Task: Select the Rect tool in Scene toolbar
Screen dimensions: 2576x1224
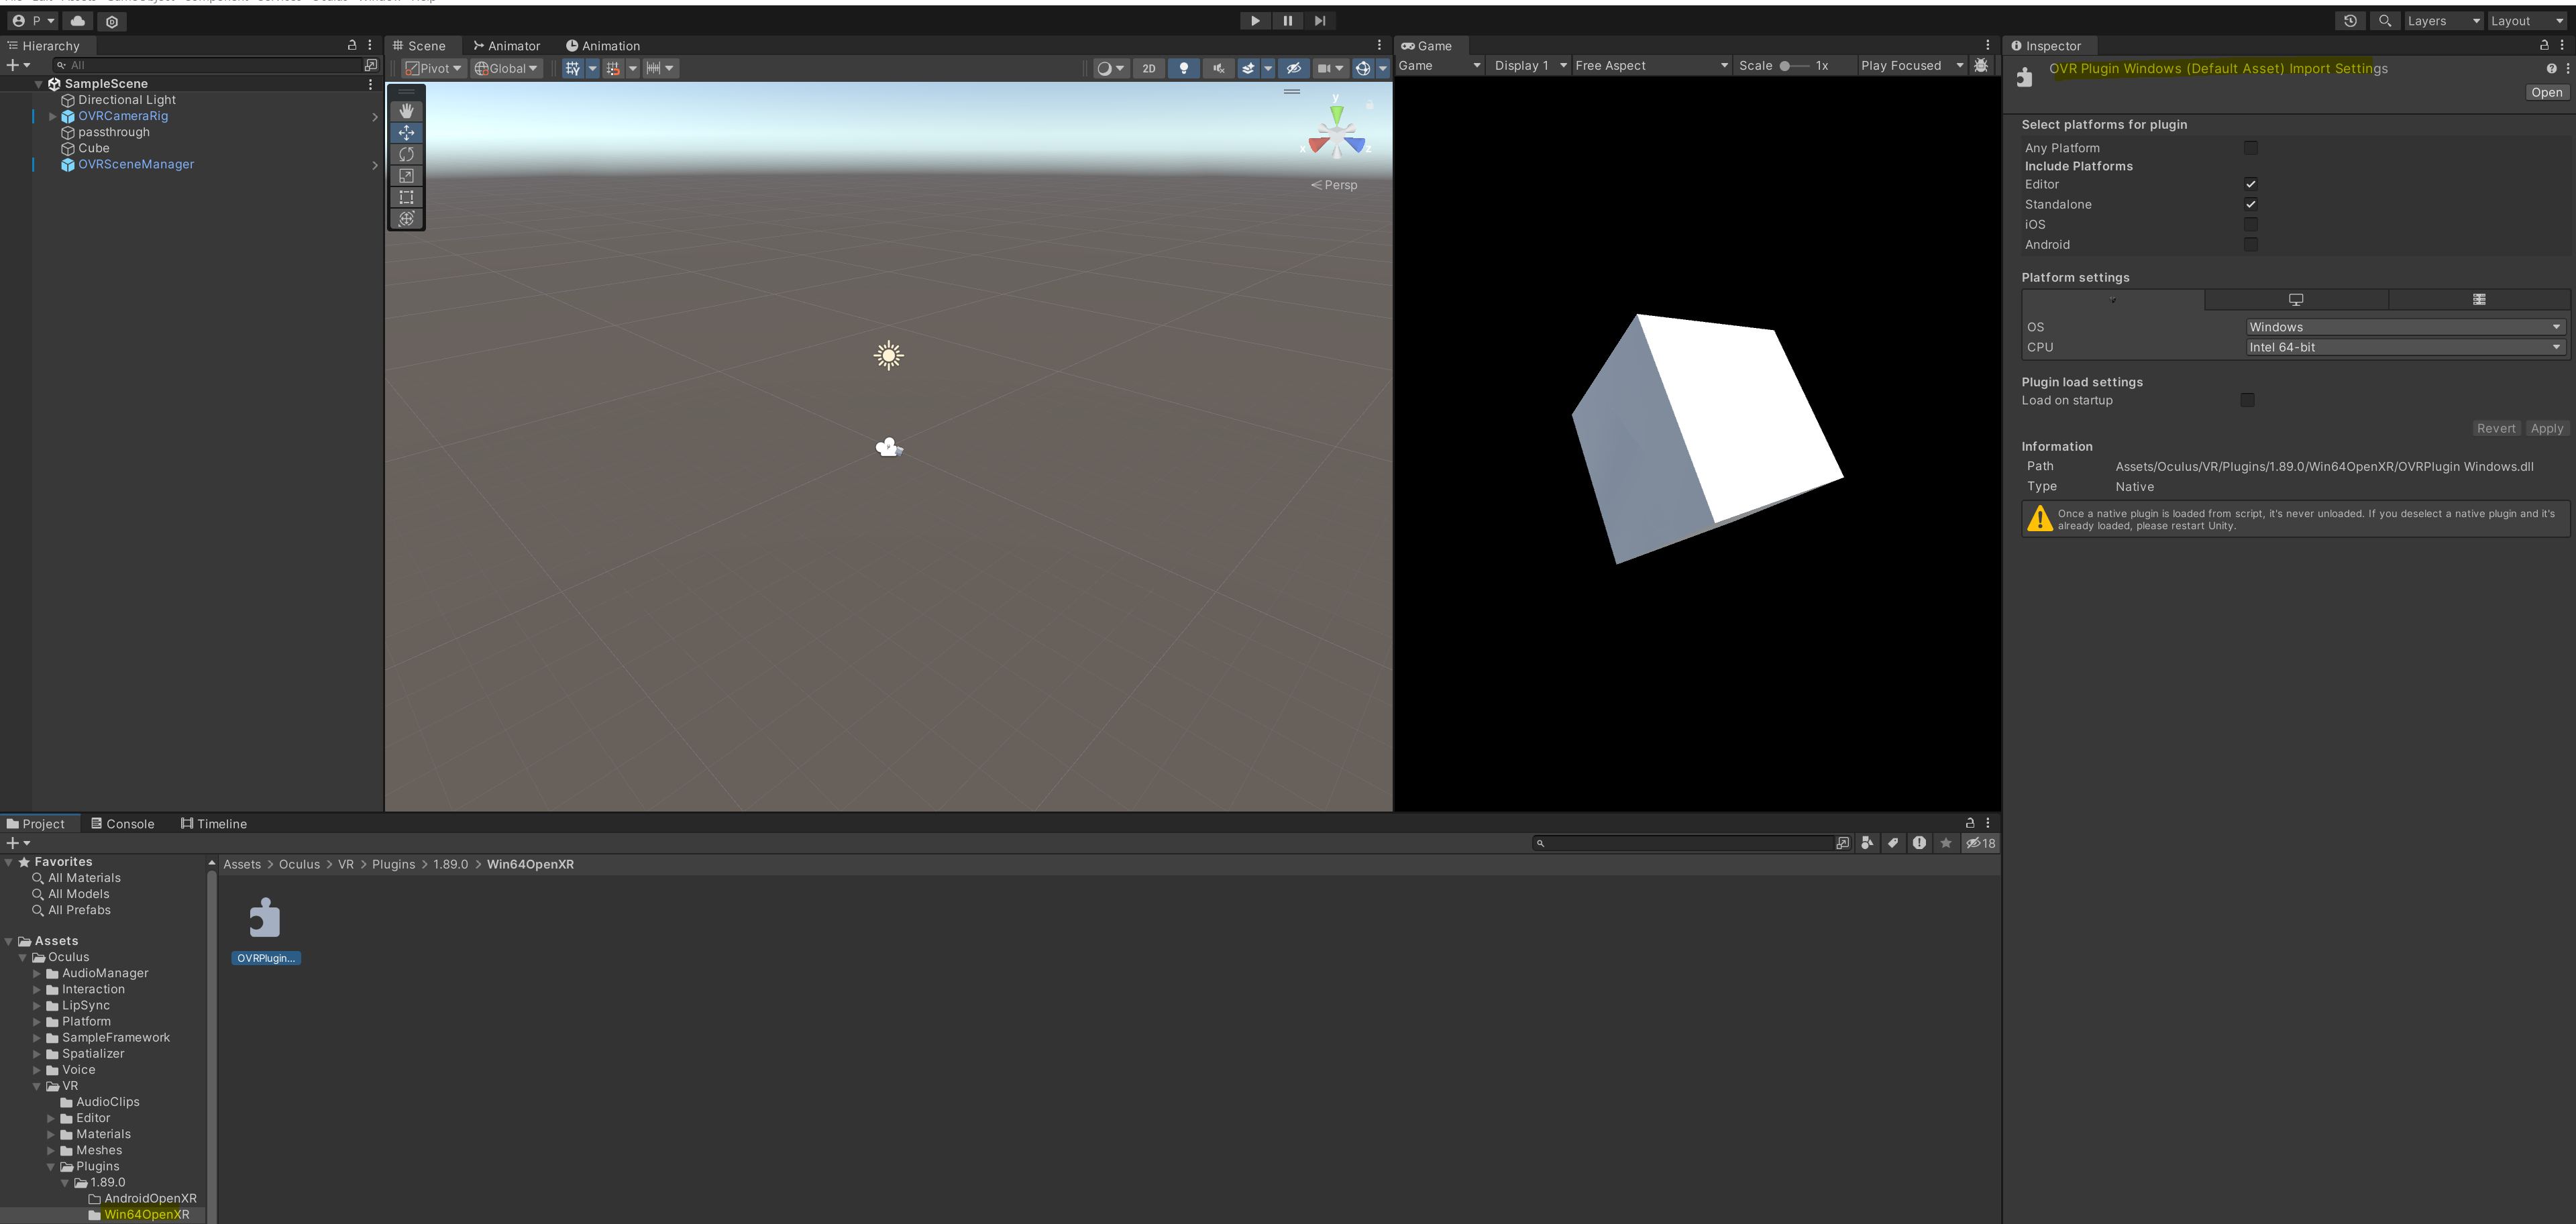Action: 406,197
